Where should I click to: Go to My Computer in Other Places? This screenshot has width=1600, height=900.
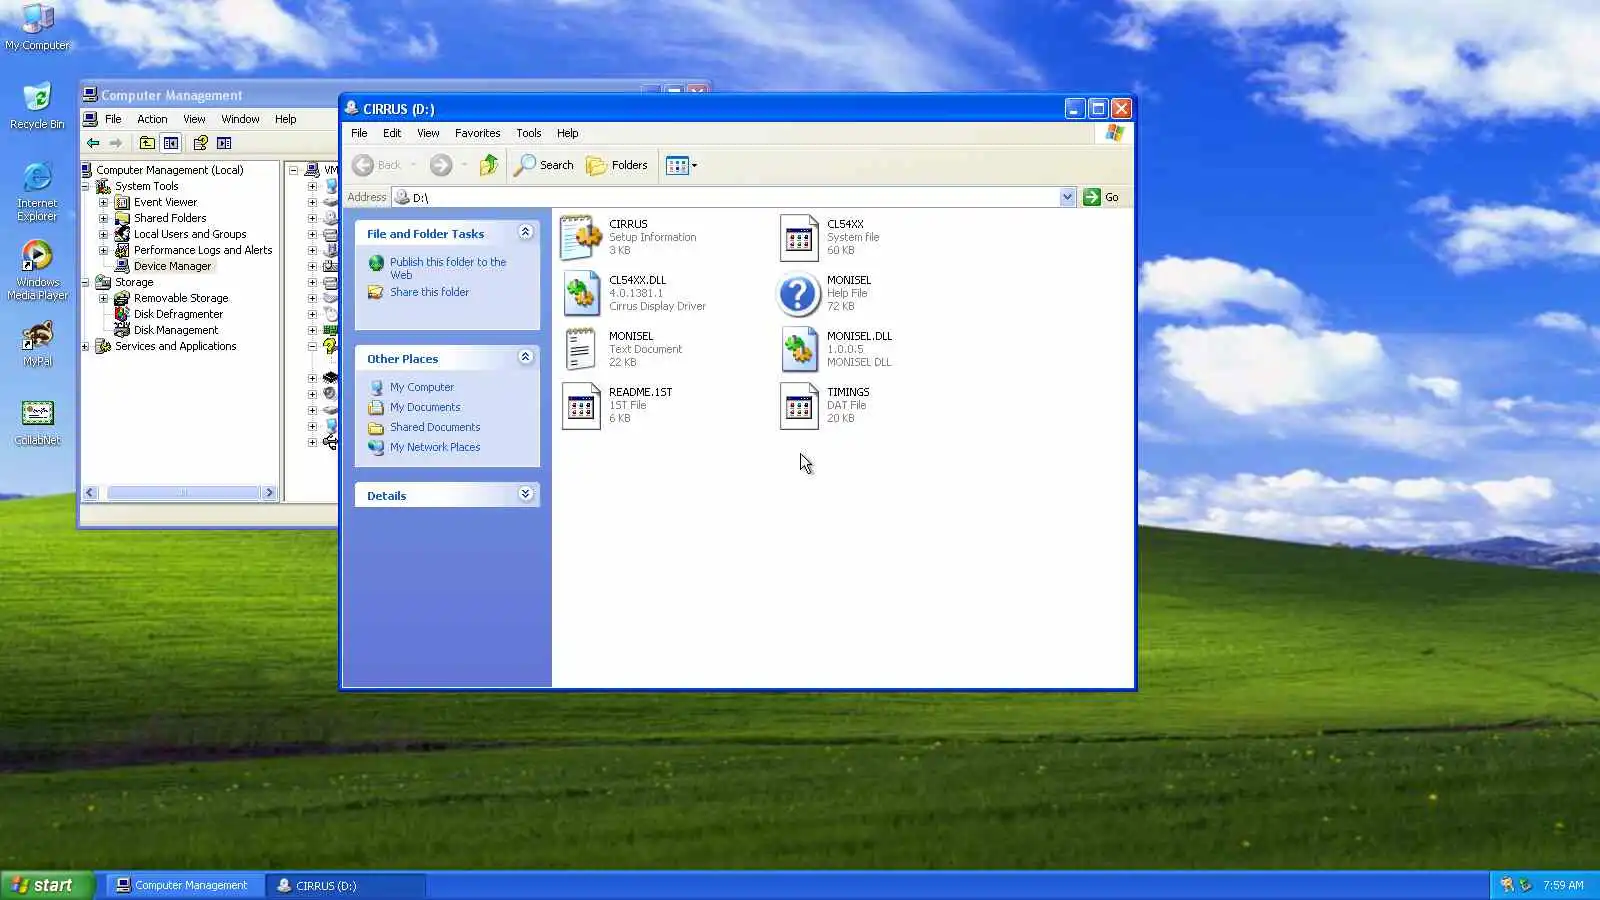[x=422, y=387]
